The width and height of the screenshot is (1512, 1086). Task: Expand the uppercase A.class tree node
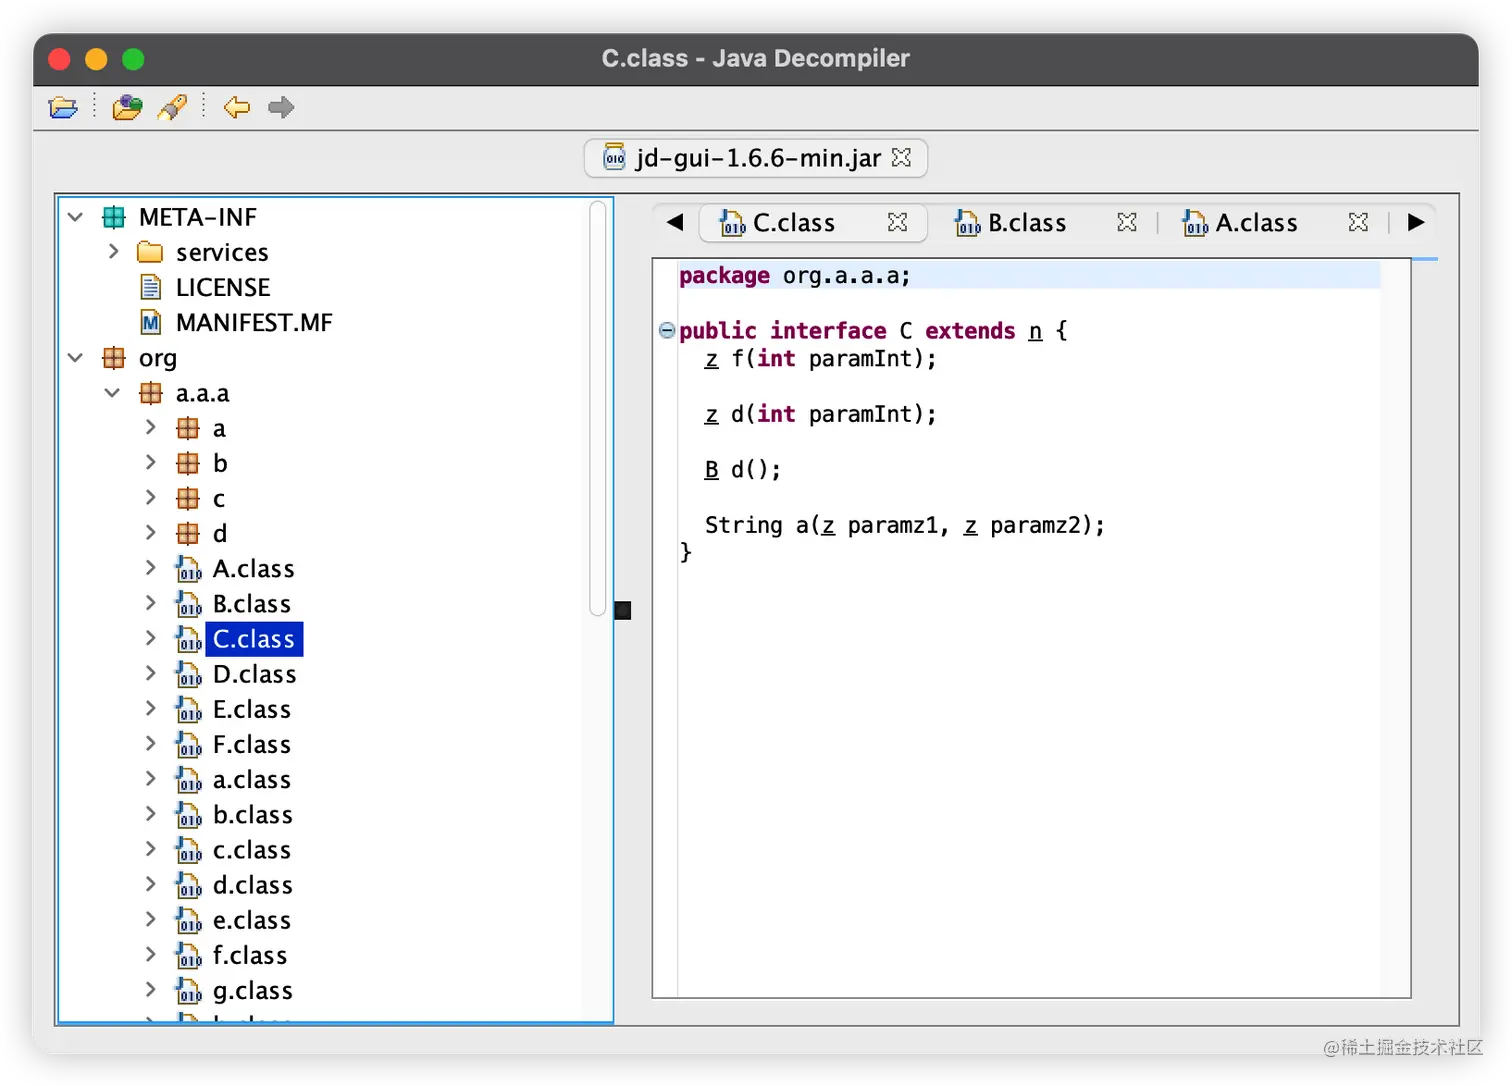pos(150,568)
